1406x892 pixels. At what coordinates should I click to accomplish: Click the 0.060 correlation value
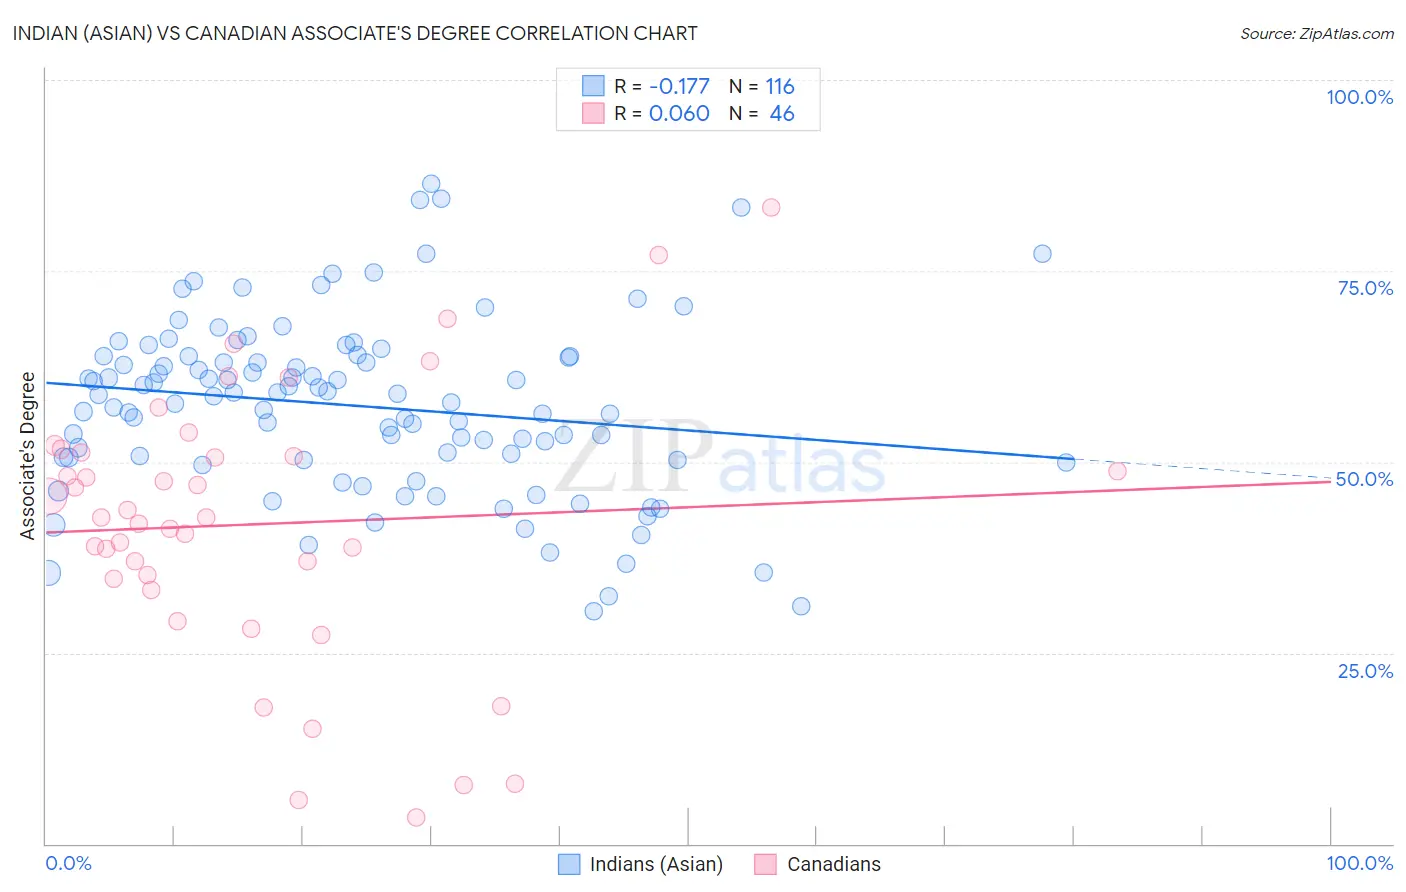tap(679, 113)
